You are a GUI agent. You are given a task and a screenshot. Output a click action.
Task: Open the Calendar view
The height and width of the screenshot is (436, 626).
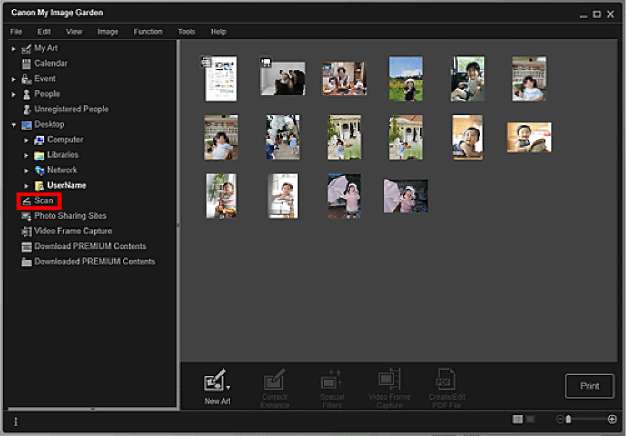click(50, 63)
